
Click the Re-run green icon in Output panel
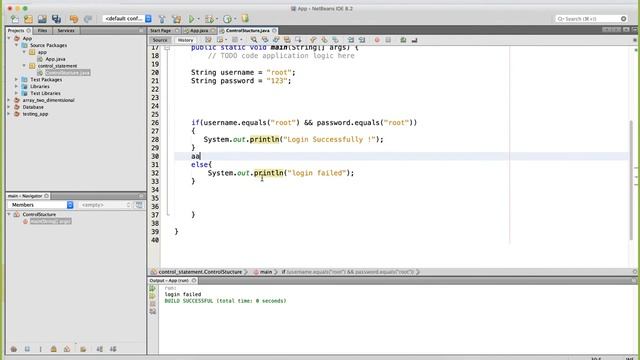click(x=153, y=289)
